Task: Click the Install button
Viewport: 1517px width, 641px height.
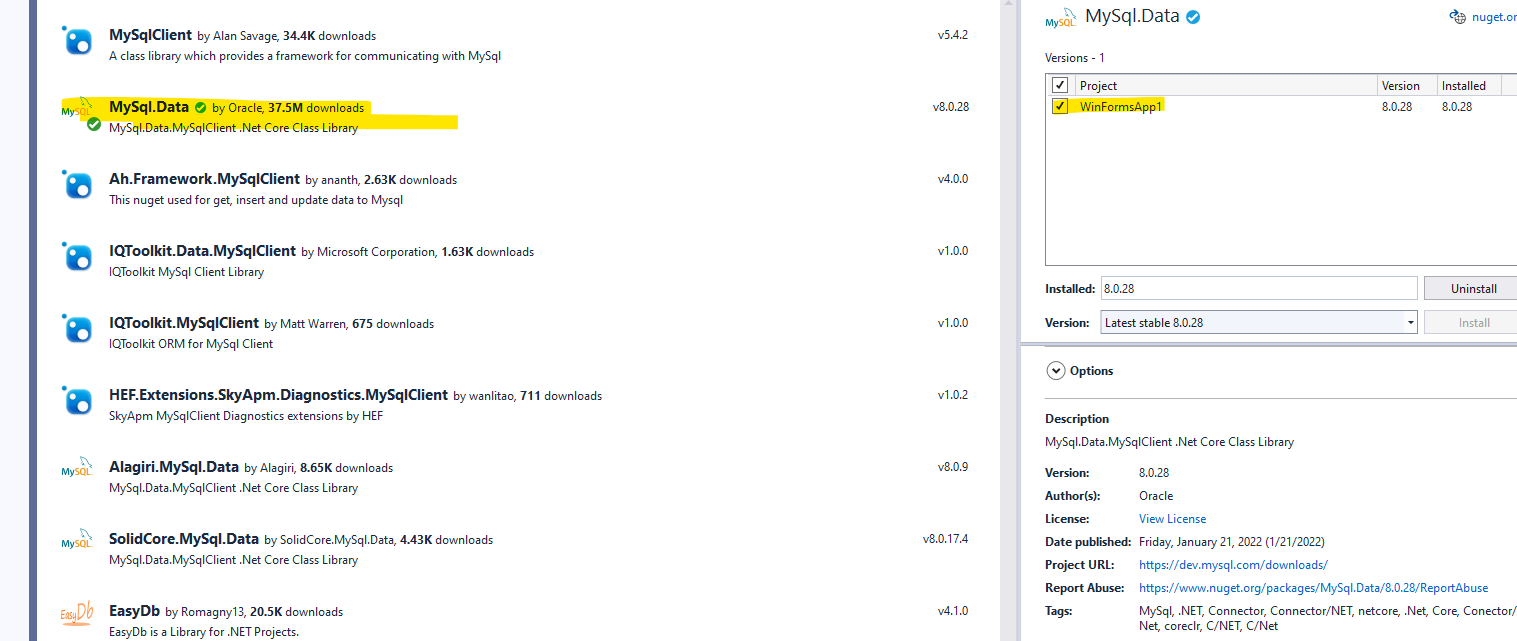Action: (1473, 323)
